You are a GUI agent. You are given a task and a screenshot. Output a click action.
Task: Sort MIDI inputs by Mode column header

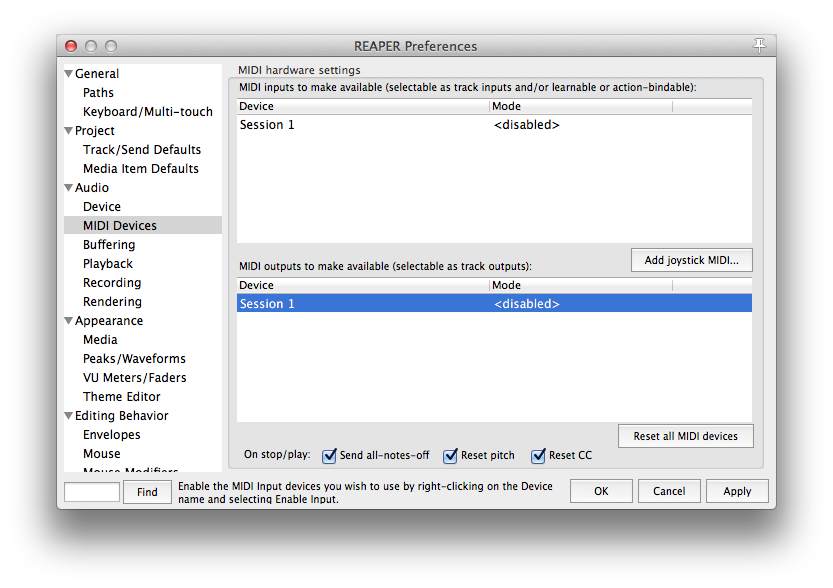[581, 106]
